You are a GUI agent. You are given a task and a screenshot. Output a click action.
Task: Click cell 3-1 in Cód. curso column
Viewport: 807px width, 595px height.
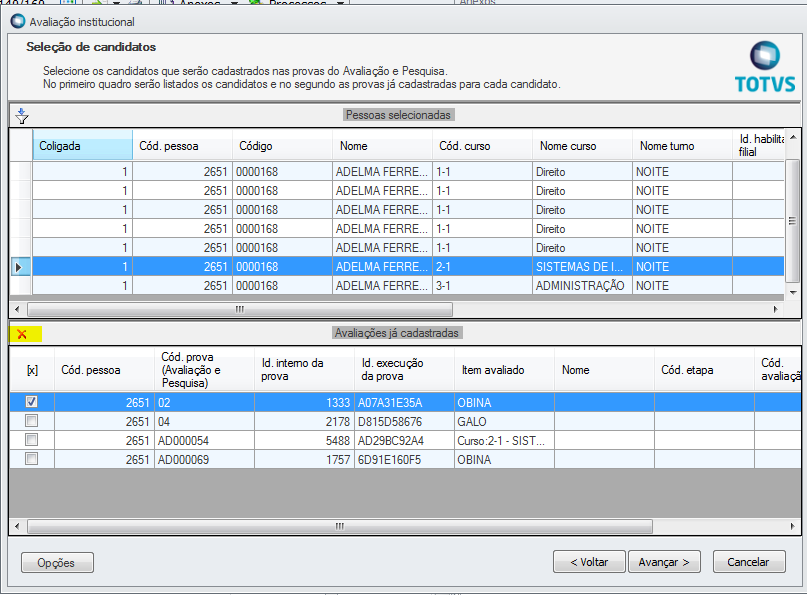[x=482, y=286]
